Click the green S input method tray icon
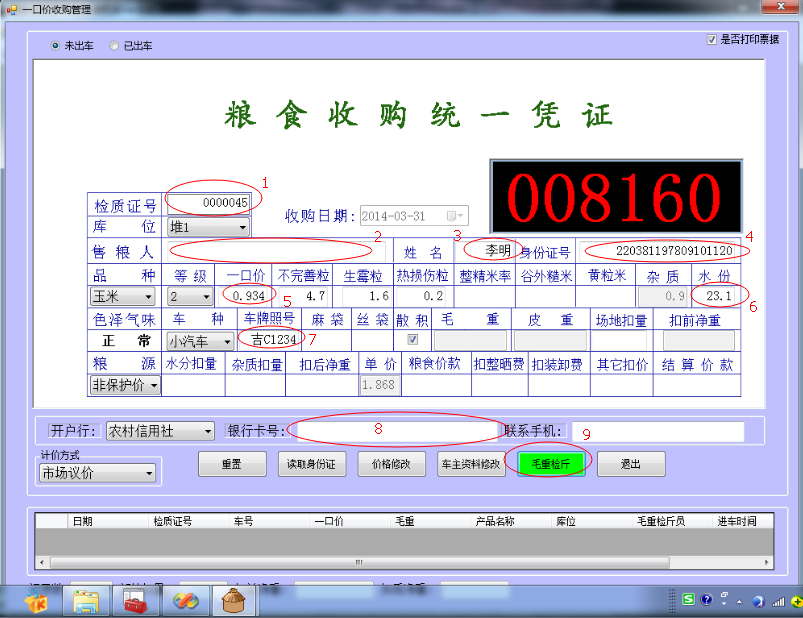Image resolution: width=803 pixels, height=618 pixels. pos(689,600)
